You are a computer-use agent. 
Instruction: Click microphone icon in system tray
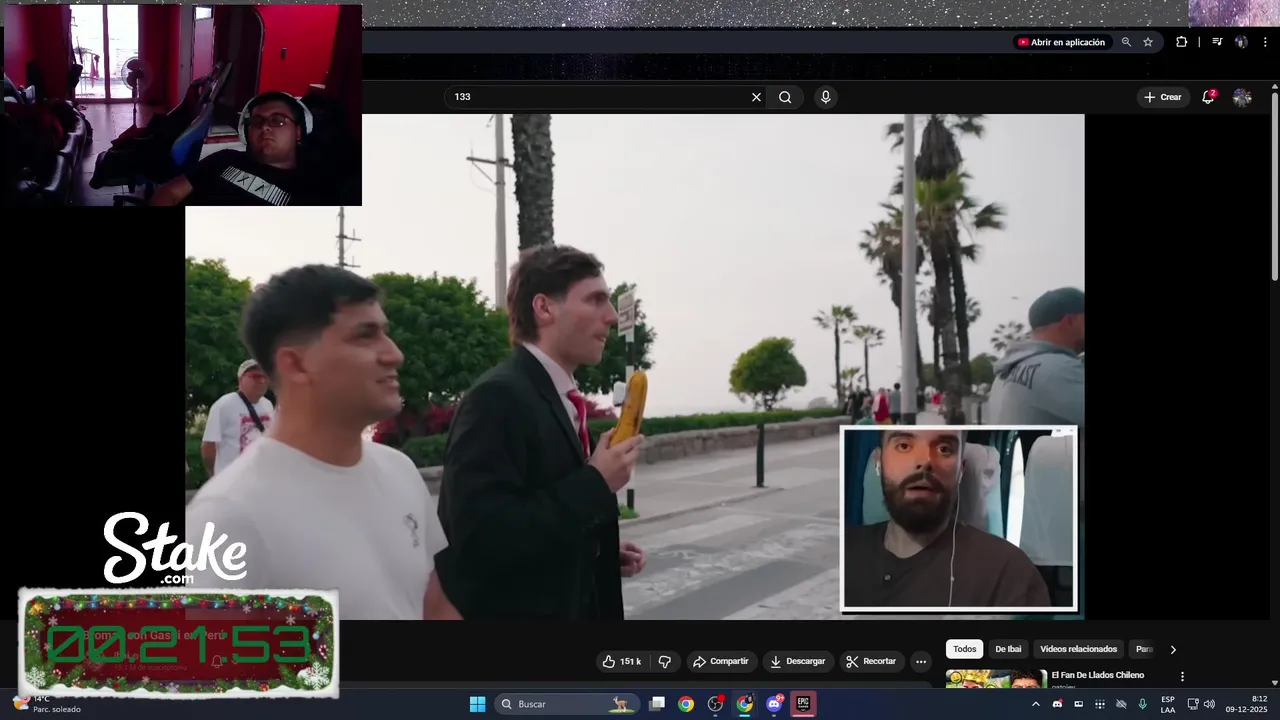tap(1142, 704)
